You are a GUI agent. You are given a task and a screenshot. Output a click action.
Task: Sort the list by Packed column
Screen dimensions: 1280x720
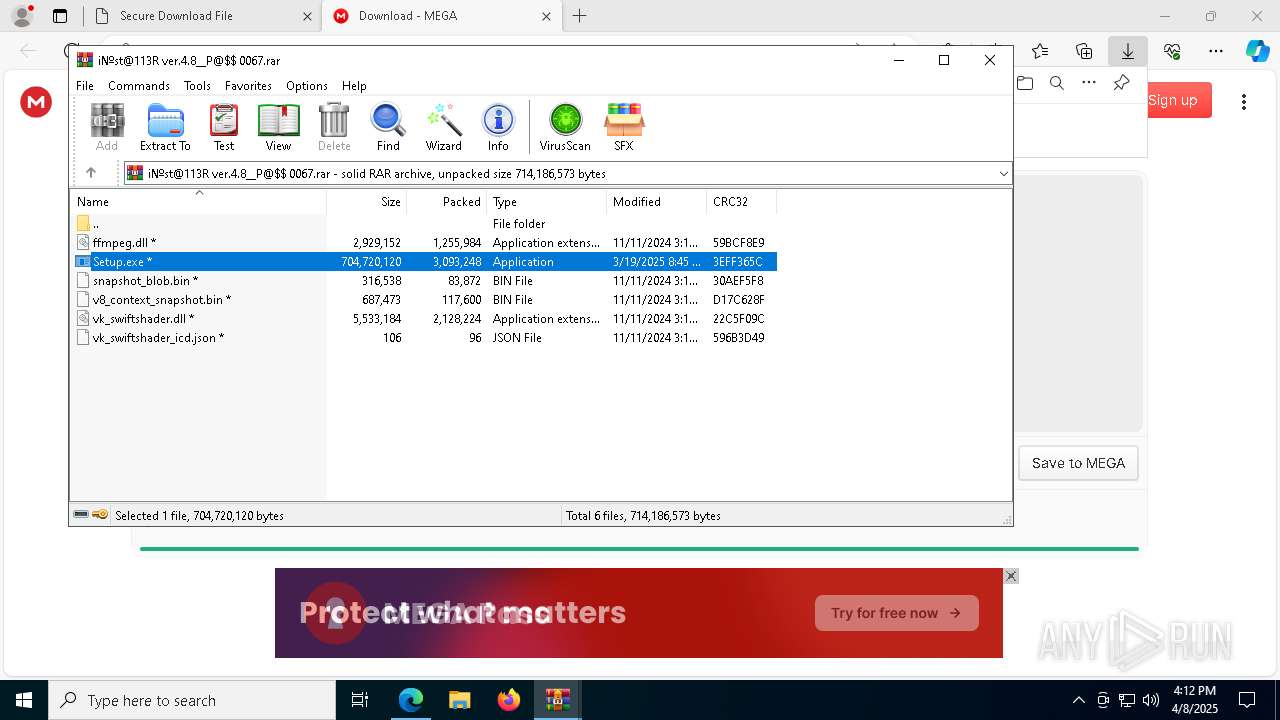(x=446, y=202)
